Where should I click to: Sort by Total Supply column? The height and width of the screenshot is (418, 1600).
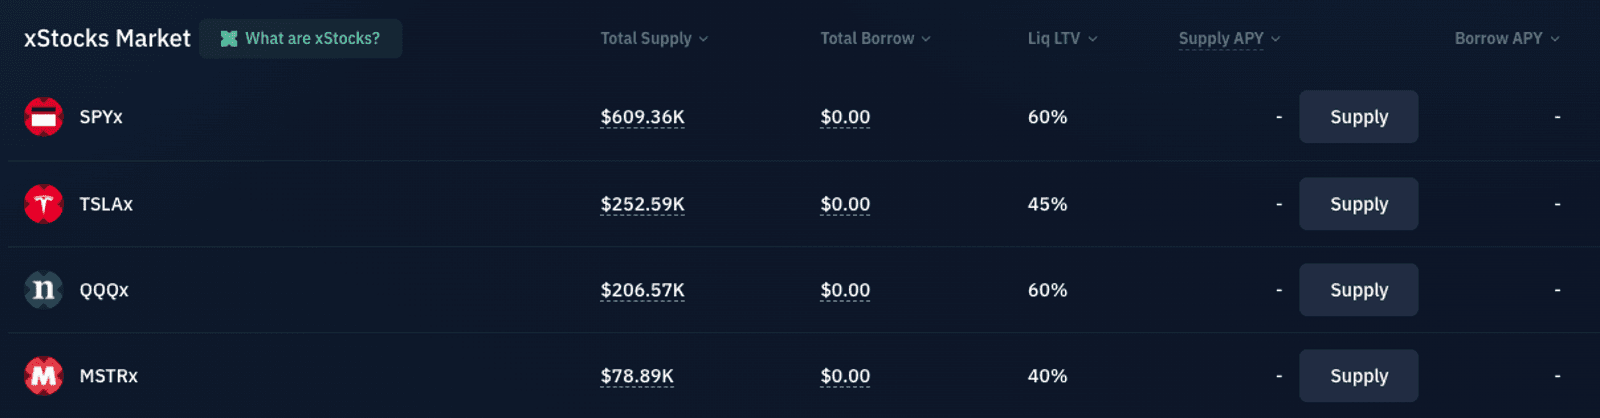[x=654, y=38]
